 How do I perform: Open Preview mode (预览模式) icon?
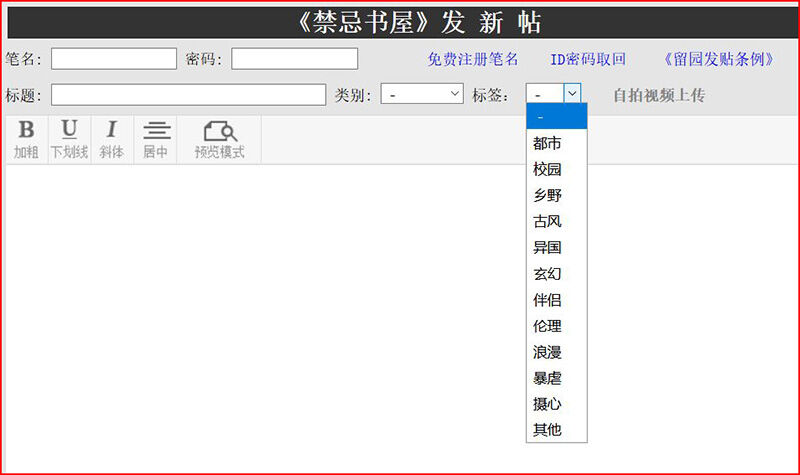tap(219, 139)
